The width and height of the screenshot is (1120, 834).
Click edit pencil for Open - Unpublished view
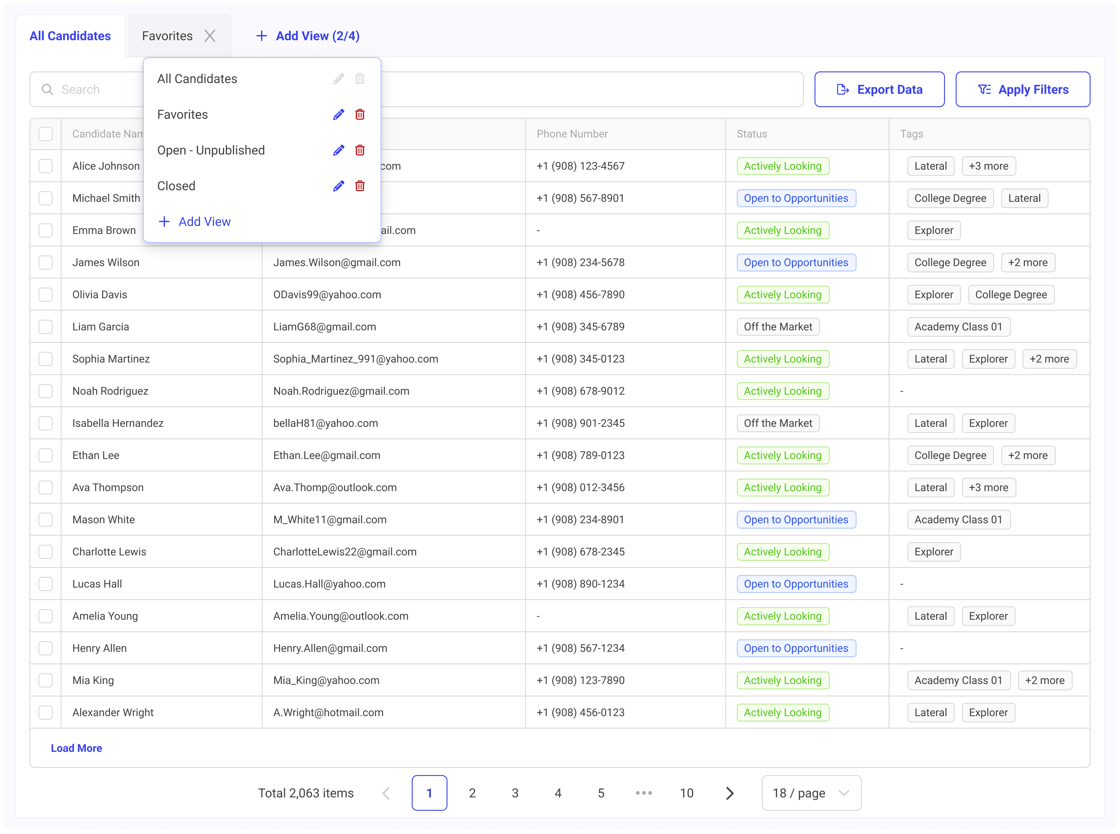pos(338,150)
